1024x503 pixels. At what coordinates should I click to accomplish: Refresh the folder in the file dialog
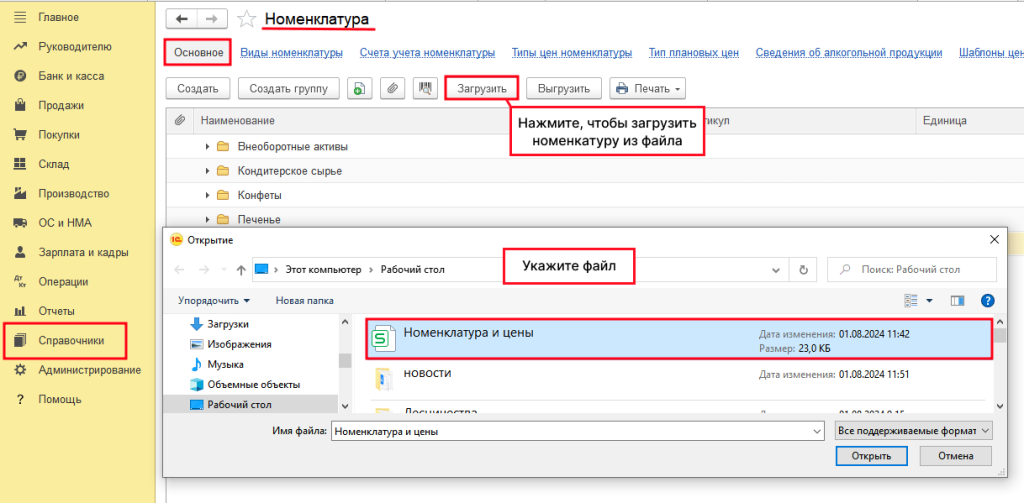coord(803,269)
